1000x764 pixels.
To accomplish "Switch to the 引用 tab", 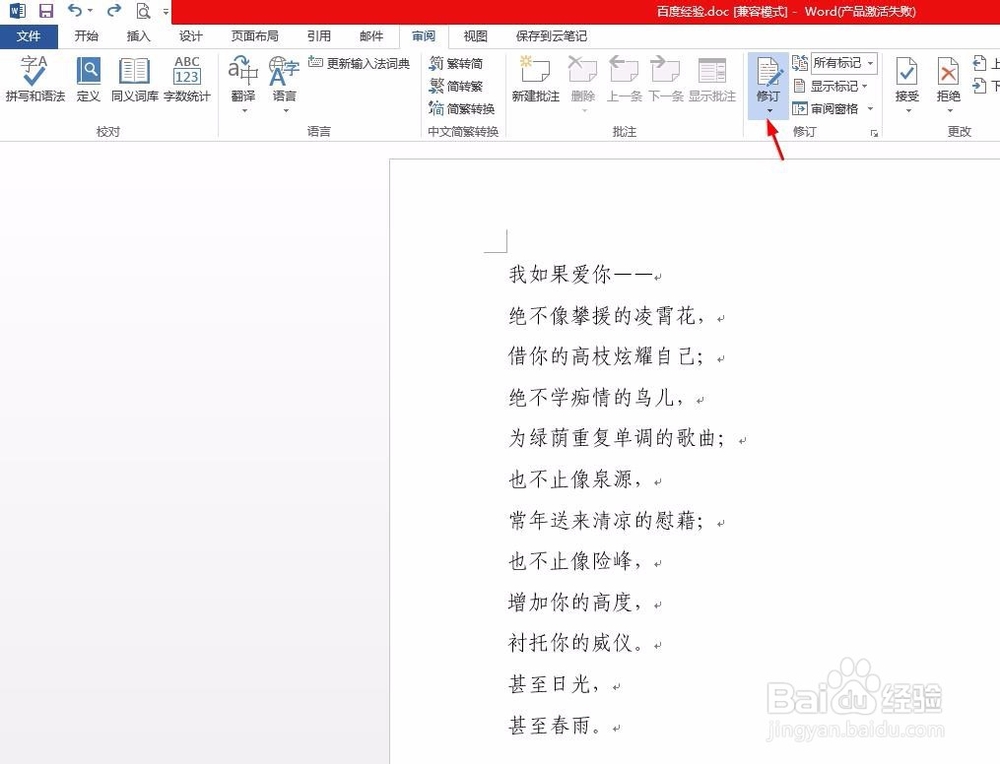I will click(319, 36).
